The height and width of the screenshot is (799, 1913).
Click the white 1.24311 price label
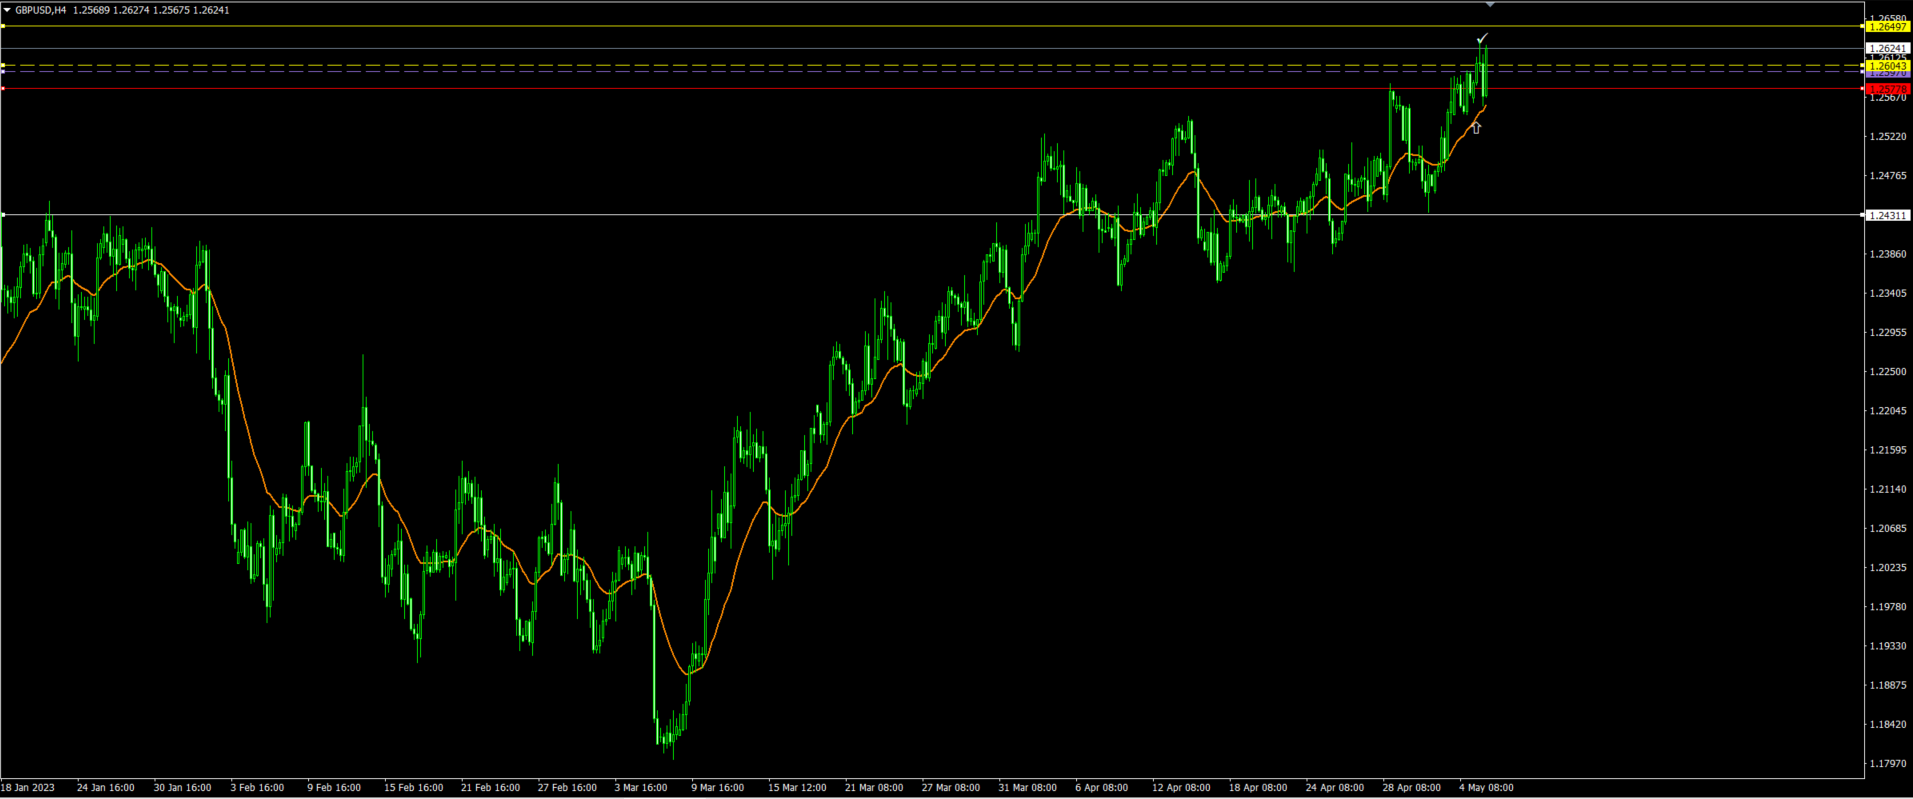click(1888, 215)
